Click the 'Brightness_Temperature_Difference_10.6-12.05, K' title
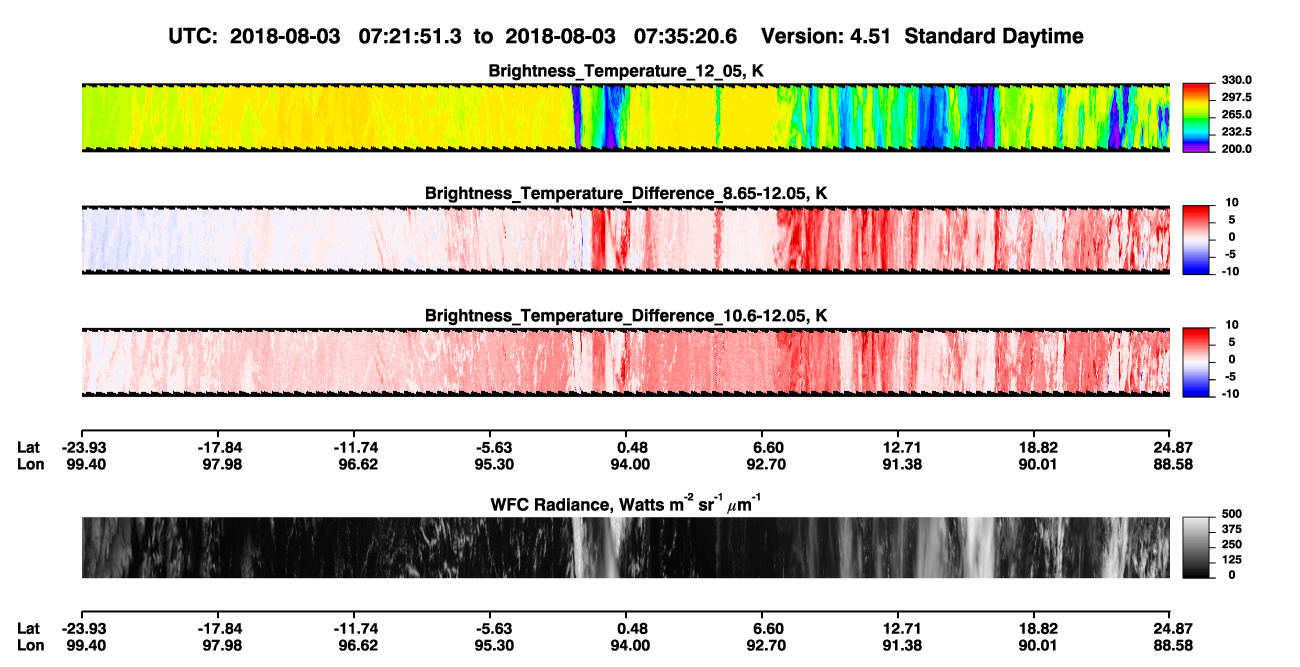 coord(626,316)
